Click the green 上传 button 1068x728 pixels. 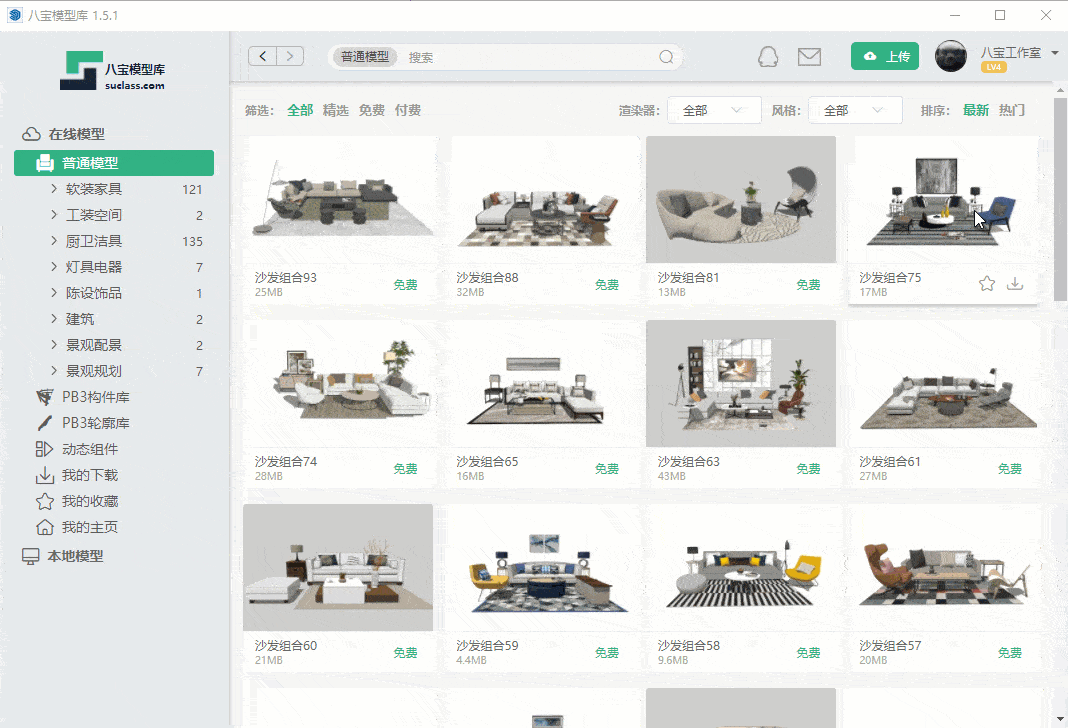[885, 56]
